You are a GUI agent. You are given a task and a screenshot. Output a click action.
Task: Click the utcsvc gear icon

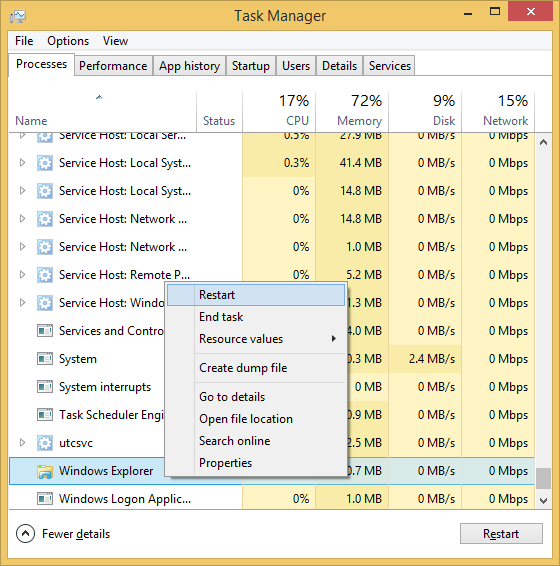[x=45, y=443]
